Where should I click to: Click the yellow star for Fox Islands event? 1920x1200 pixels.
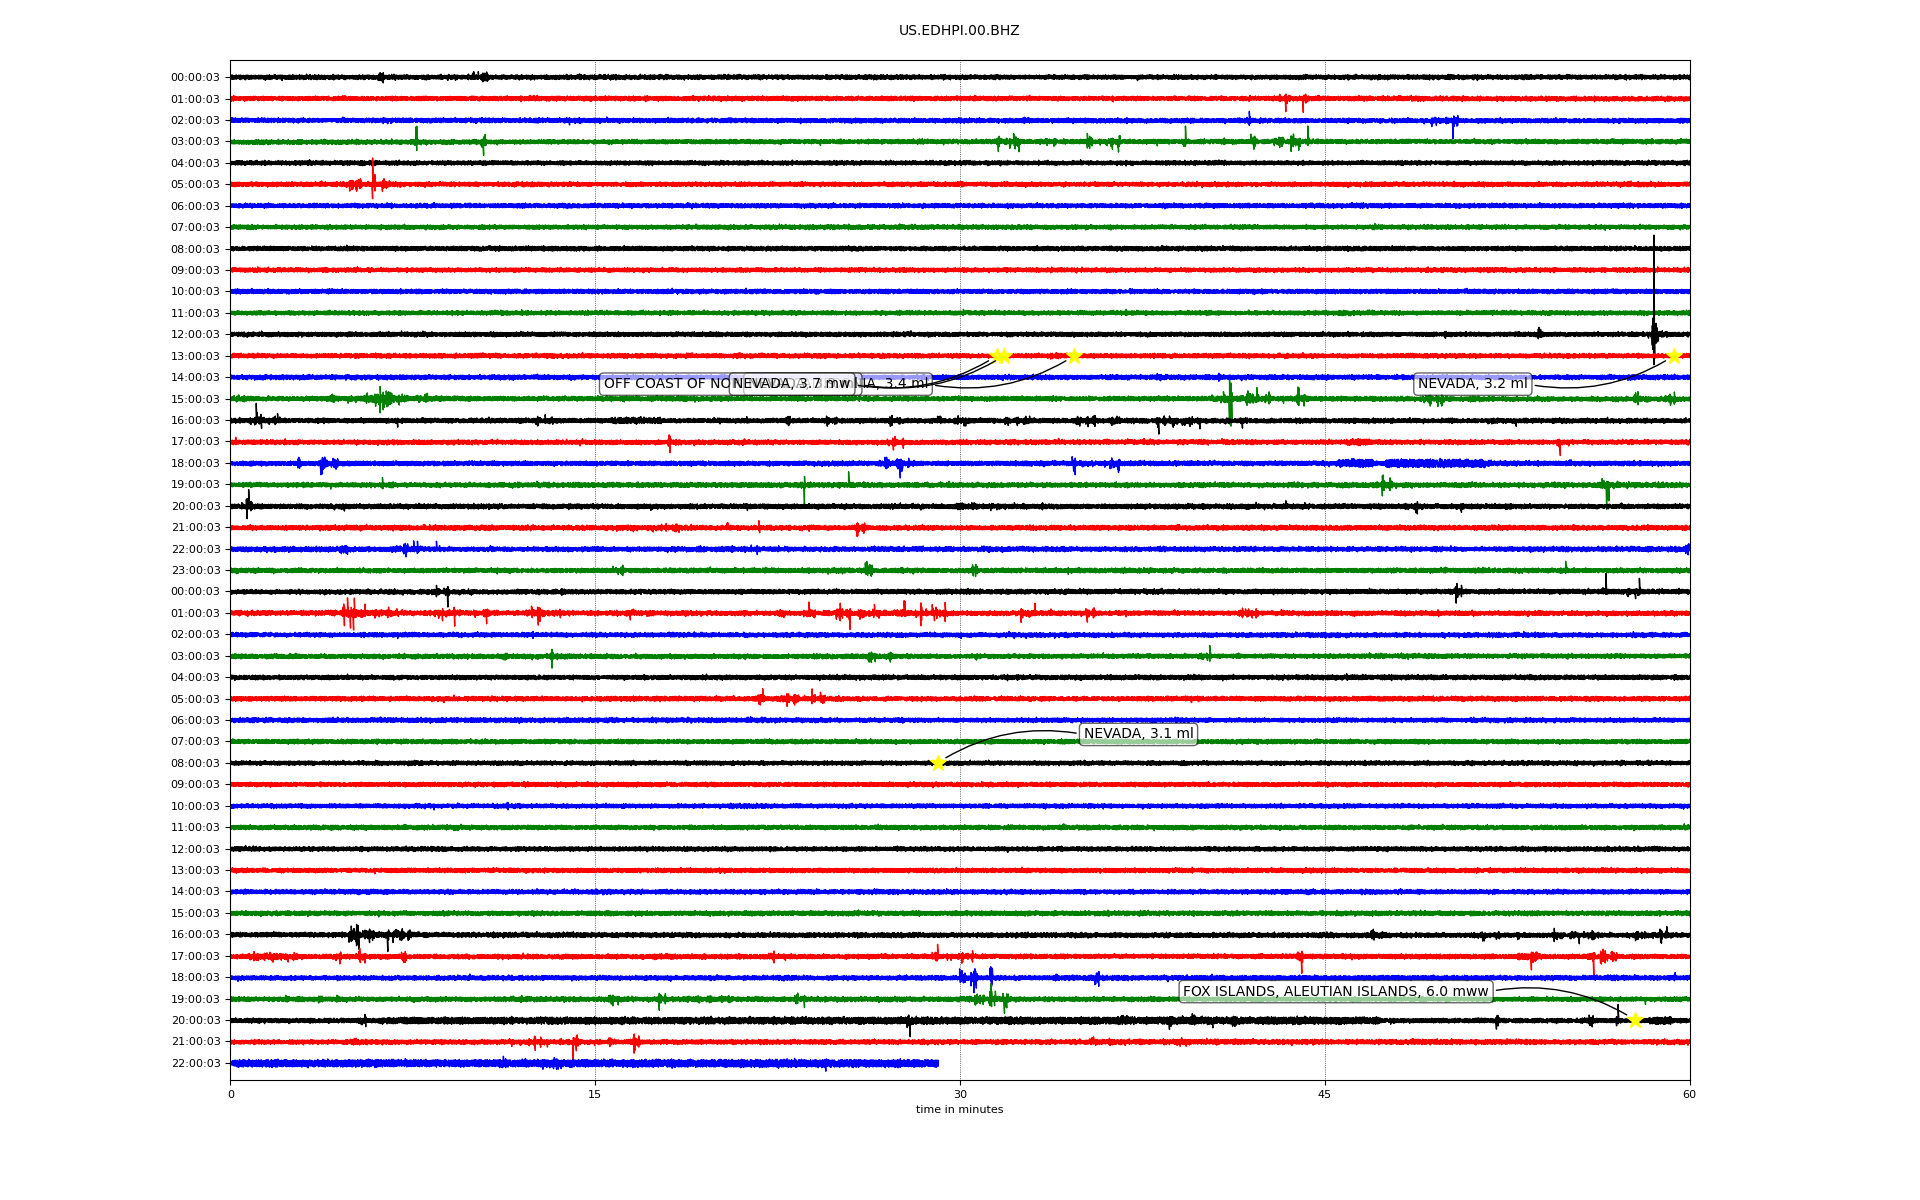(x=1635, y=1020)
